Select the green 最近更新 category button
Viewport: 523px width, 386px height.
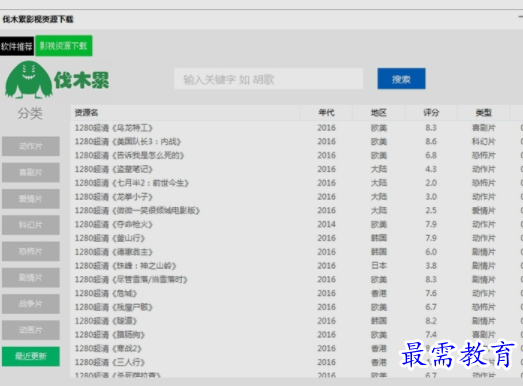[31, 356]
